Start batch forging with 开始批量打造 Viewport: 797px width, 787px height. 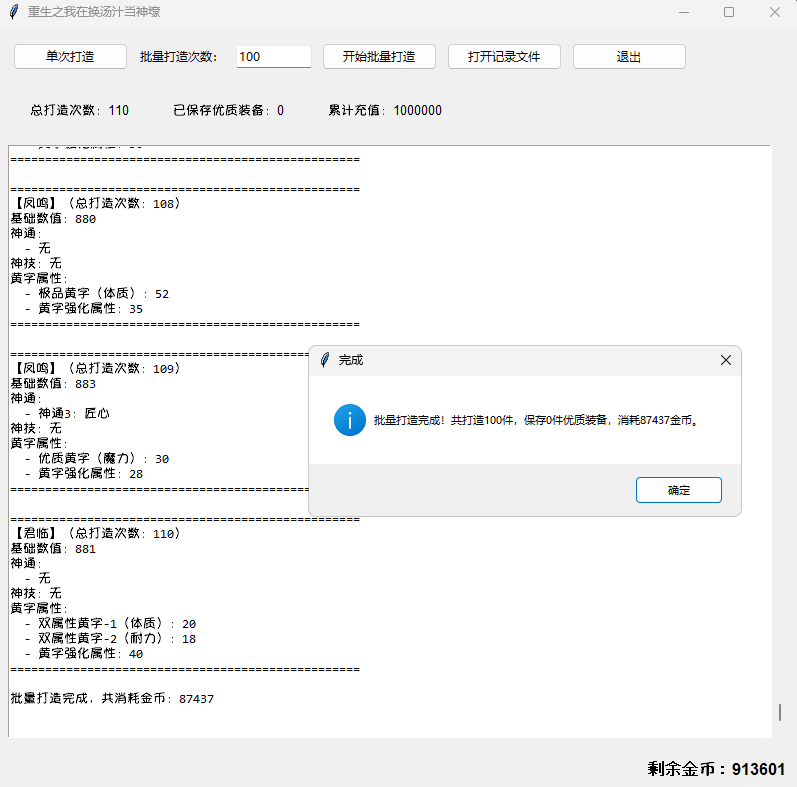pos(379,57)
